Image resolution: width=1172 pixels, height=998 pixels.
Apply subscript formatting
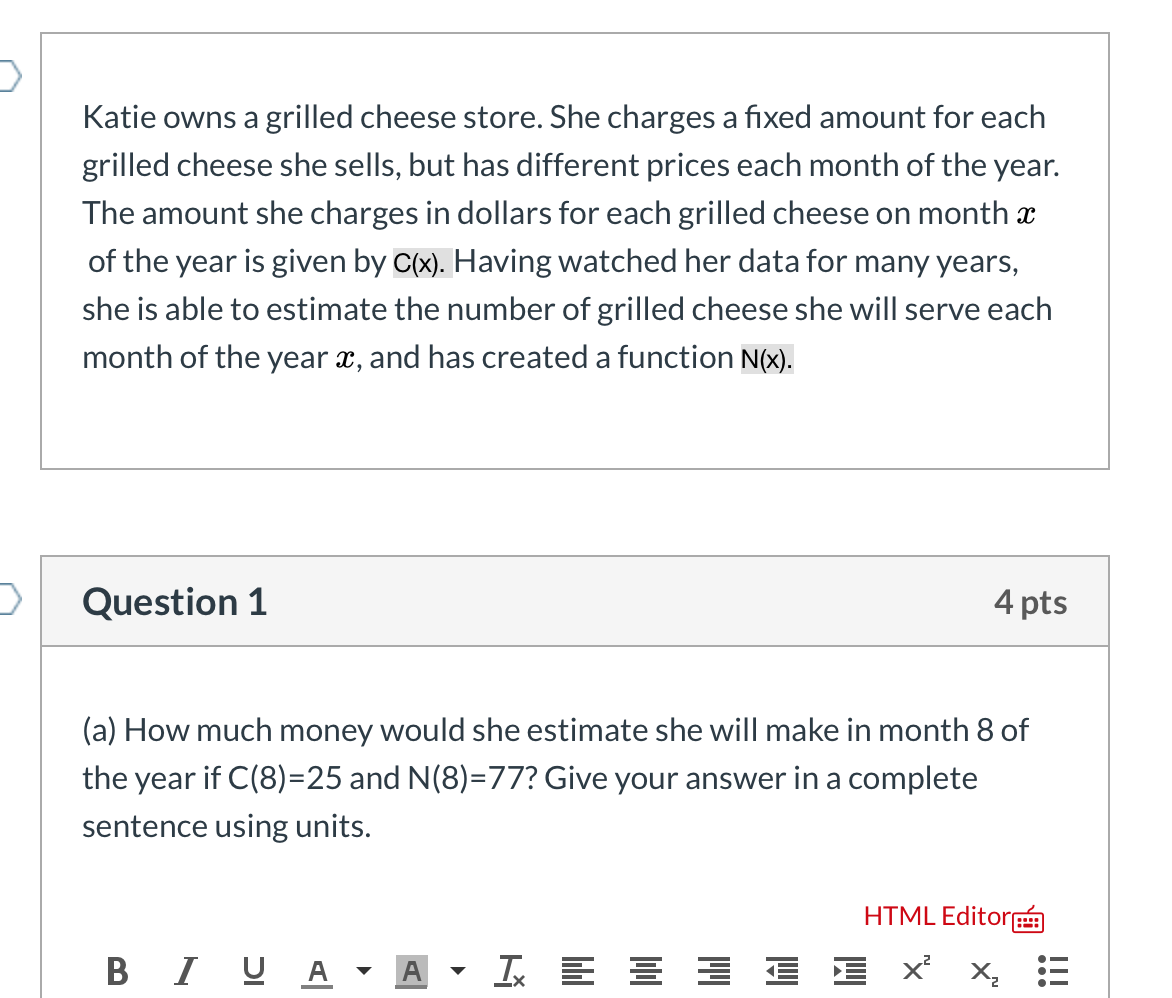coord(981,970)
